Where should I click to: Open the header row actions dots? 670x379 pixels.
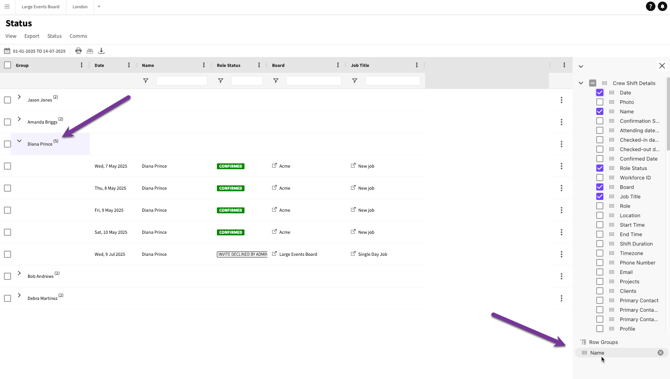[564, 65]
